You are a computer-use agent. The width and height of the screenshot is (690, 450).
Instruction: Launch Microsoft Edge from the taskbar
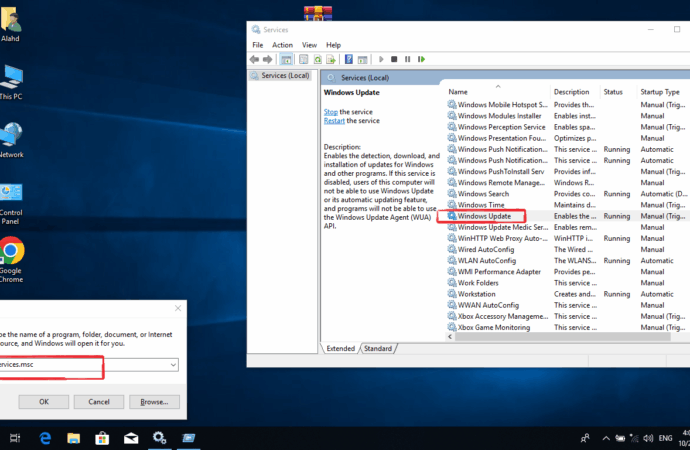click(45, 437)
